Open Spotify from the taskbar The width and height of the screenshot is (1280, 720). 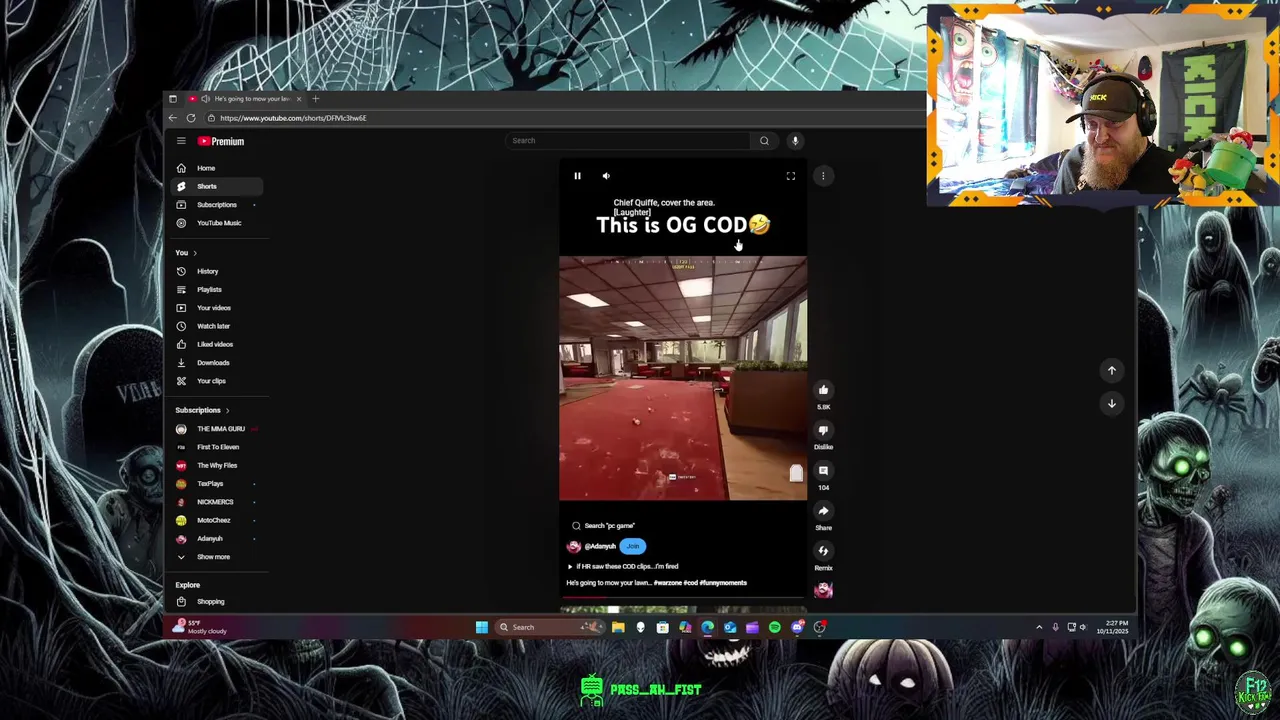(774, 628)
